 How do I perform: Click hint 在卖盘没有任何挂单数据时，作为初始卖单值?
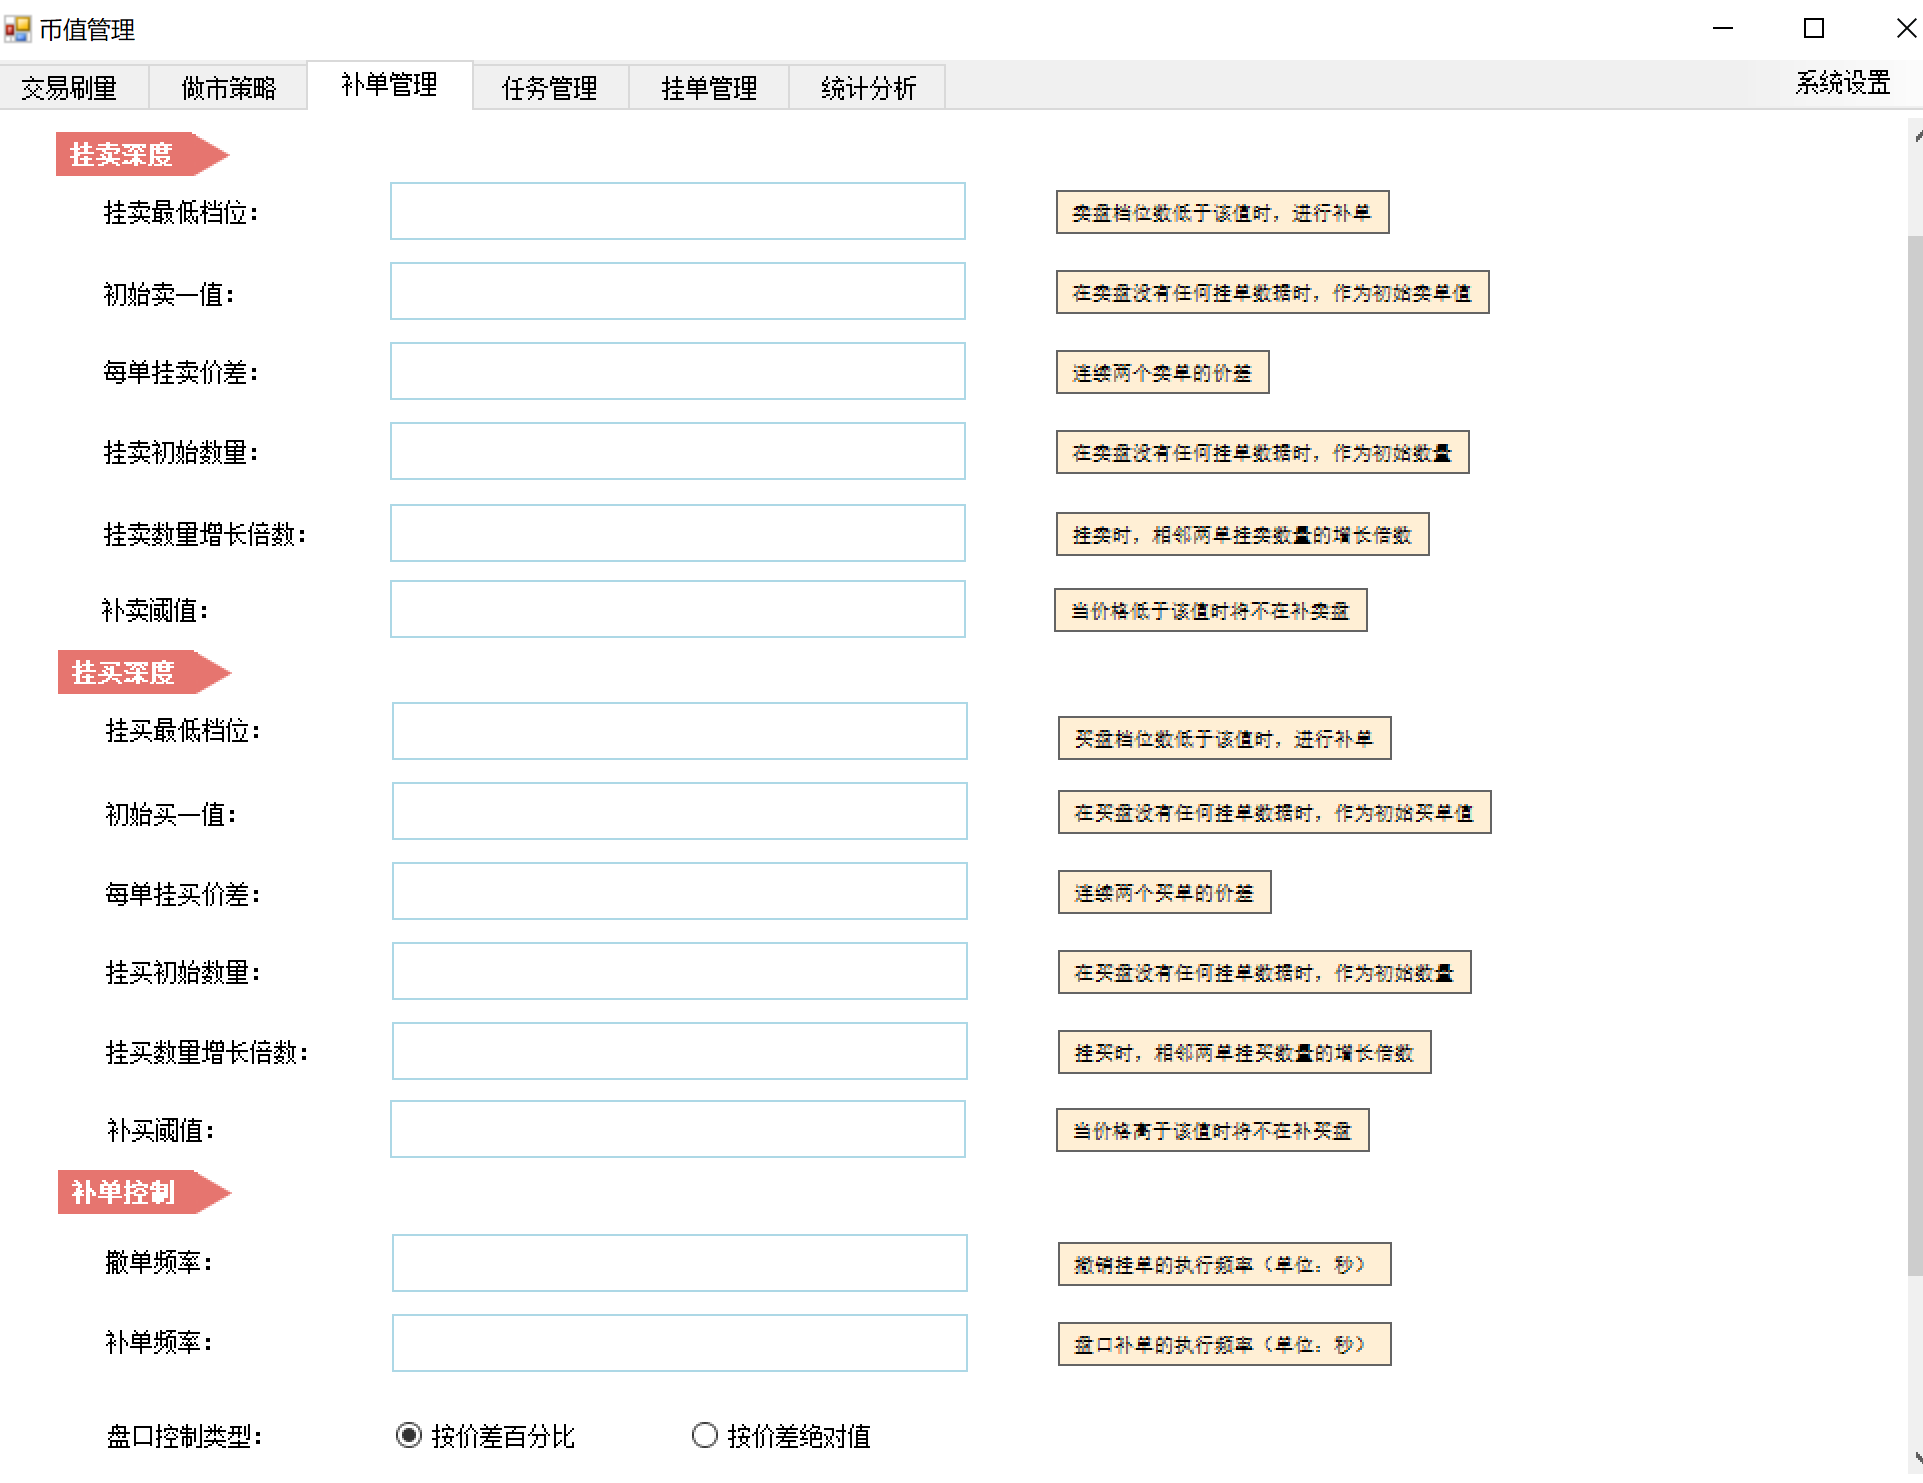(1273, 292)
